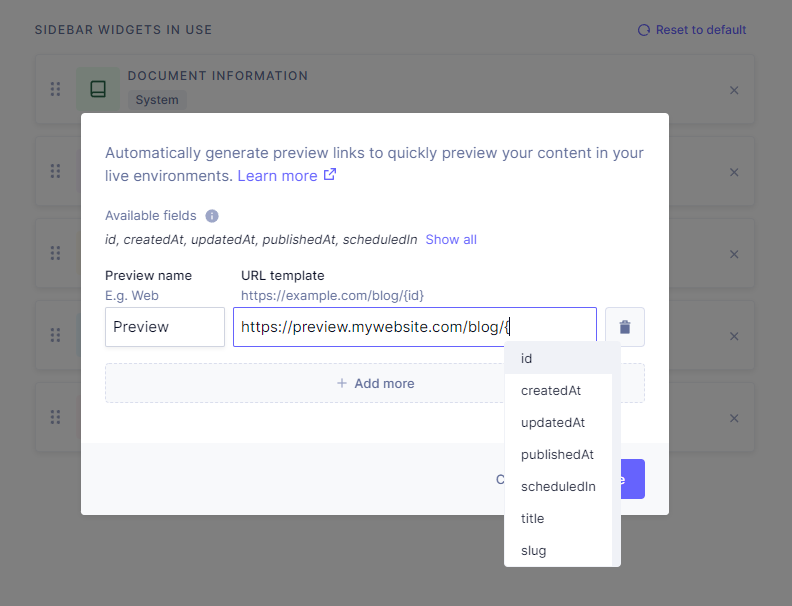Click the Reset to default link

[692, 30]
